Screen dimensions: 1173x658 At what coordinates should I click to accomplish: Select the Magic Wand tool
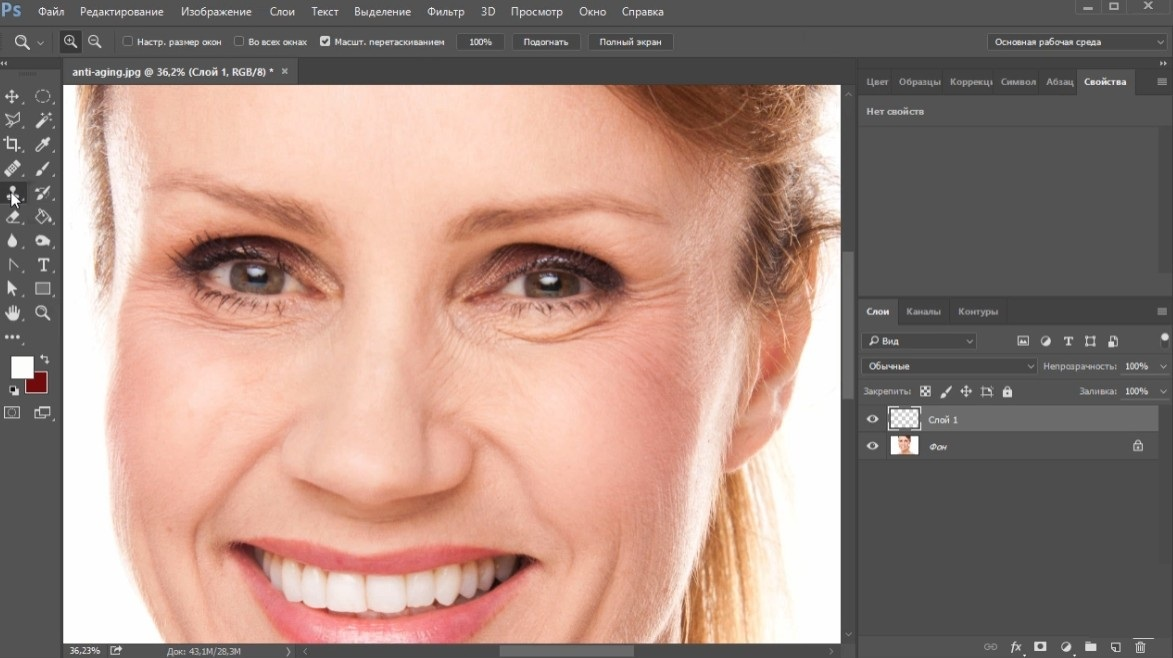click(43, 120)
